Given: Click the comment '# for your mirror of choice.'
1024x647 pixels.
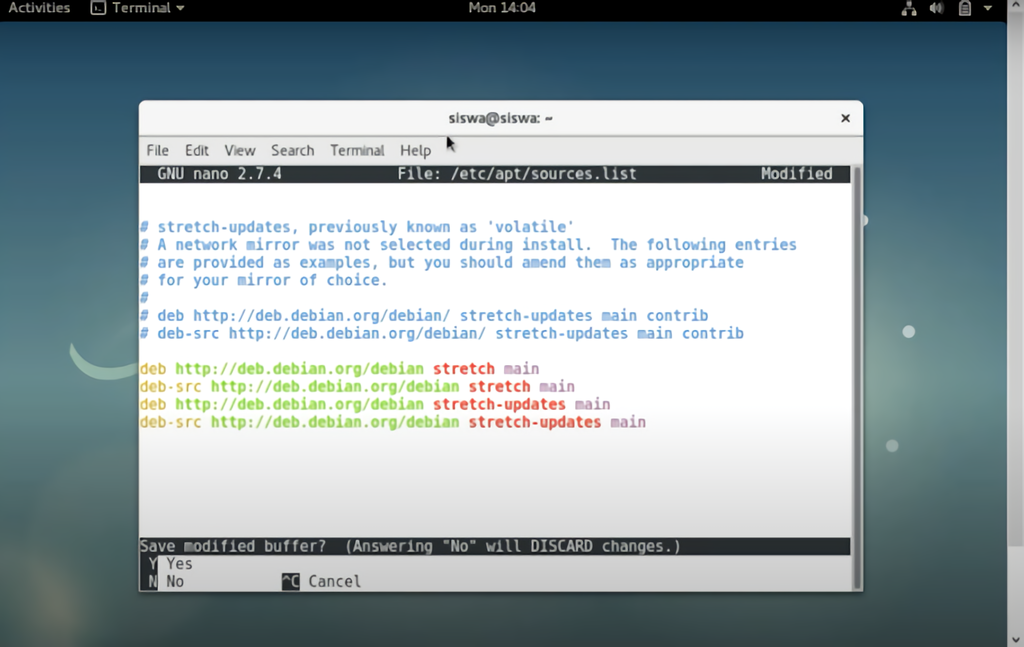Looking at the screenshot, I should [264, 279].
